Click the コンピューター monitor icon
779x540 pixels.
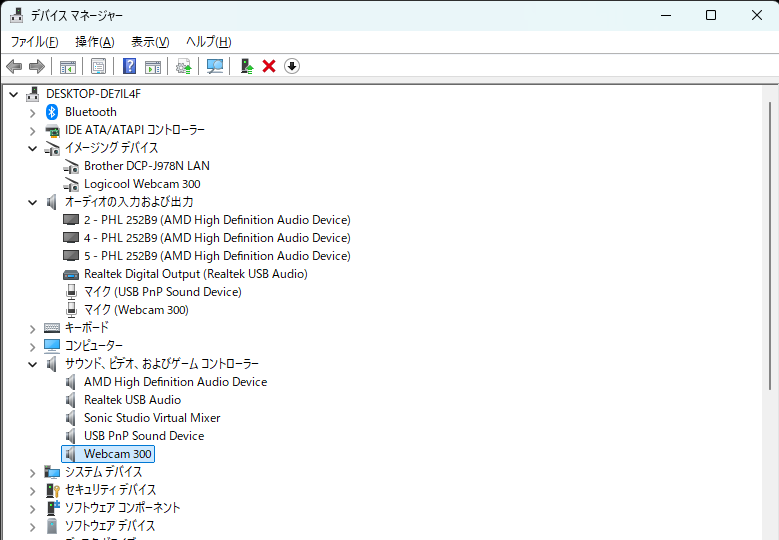pyautogui.click(x=52, y=346)
